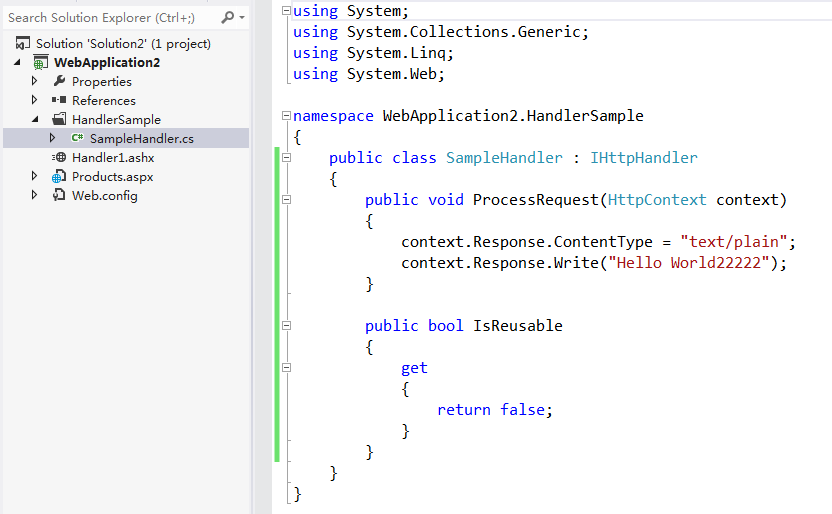Viewport: 832px width, 514px height.
Task: Select SampleHandler.cs in the tree
Action: click(142, 138)
